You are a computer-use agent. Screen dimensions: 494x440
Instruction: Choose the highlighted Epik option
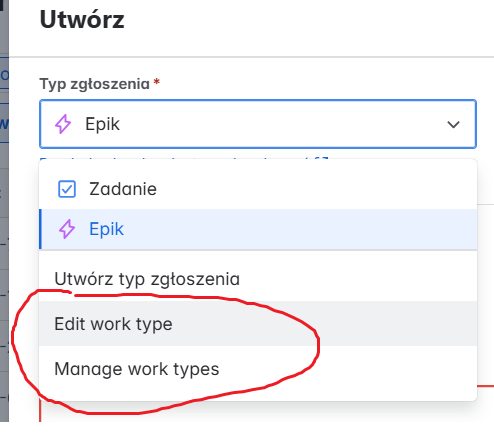coord(258,229)
